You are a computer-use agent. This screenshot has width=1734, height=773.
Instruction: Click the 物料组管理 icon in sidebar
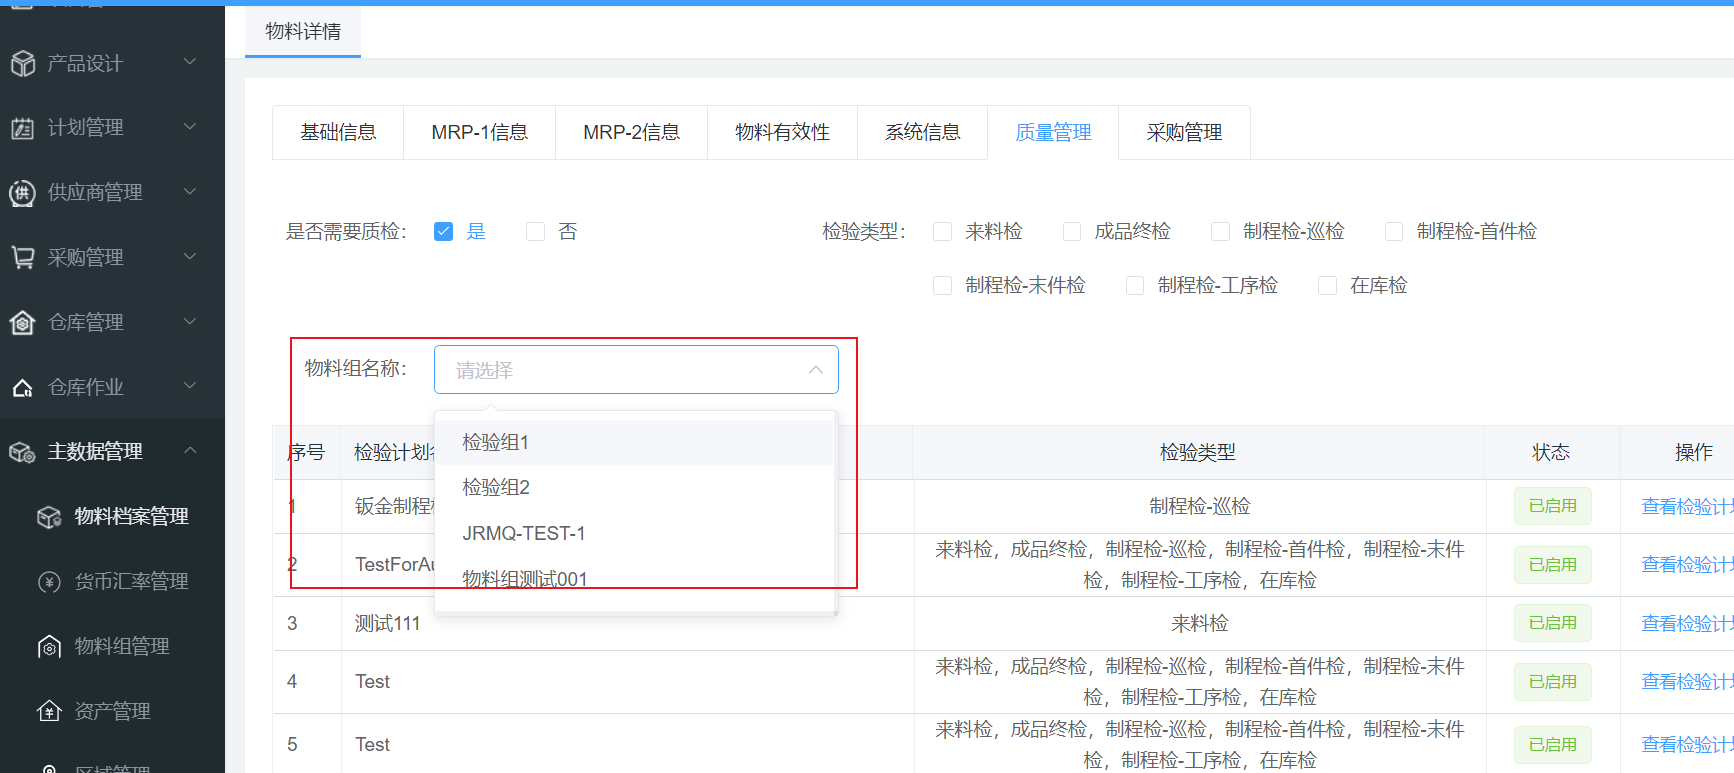coord(49,647)
